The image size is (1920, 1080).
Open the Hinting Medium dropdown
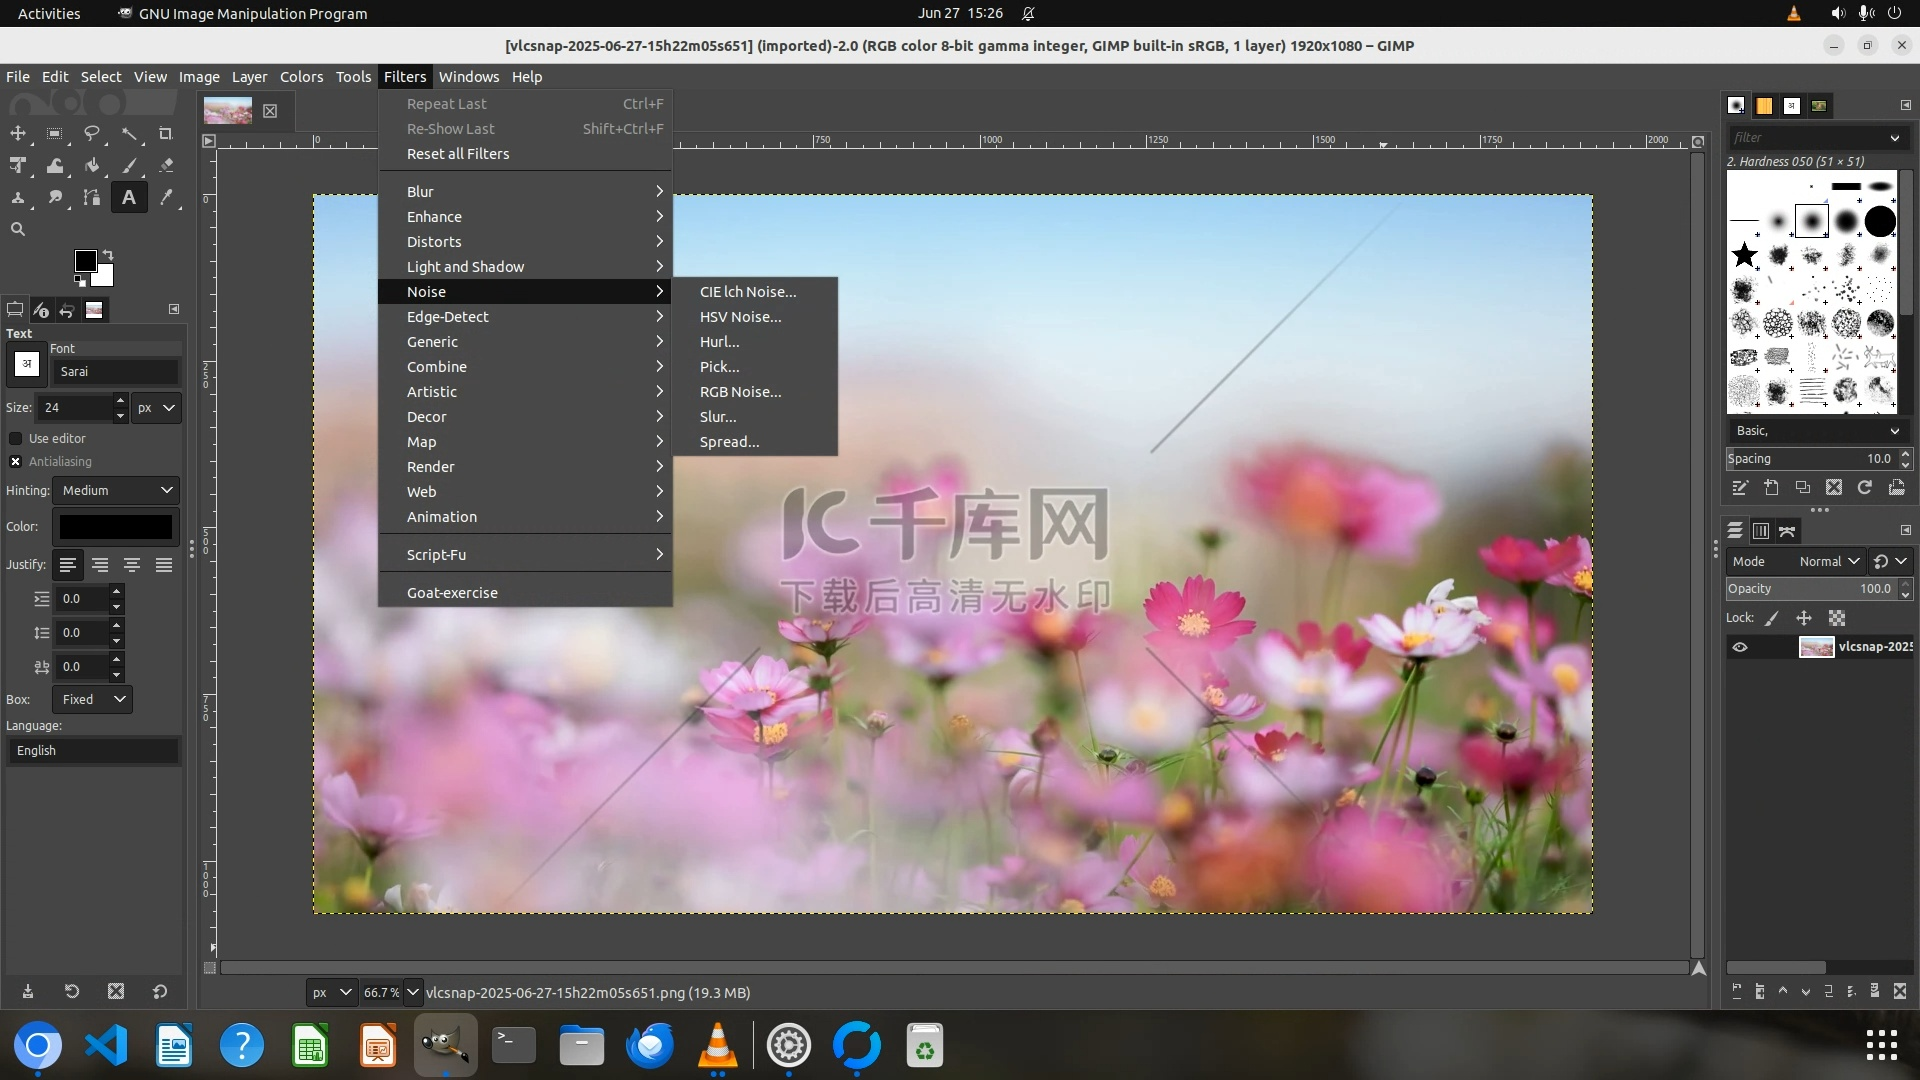116,490
